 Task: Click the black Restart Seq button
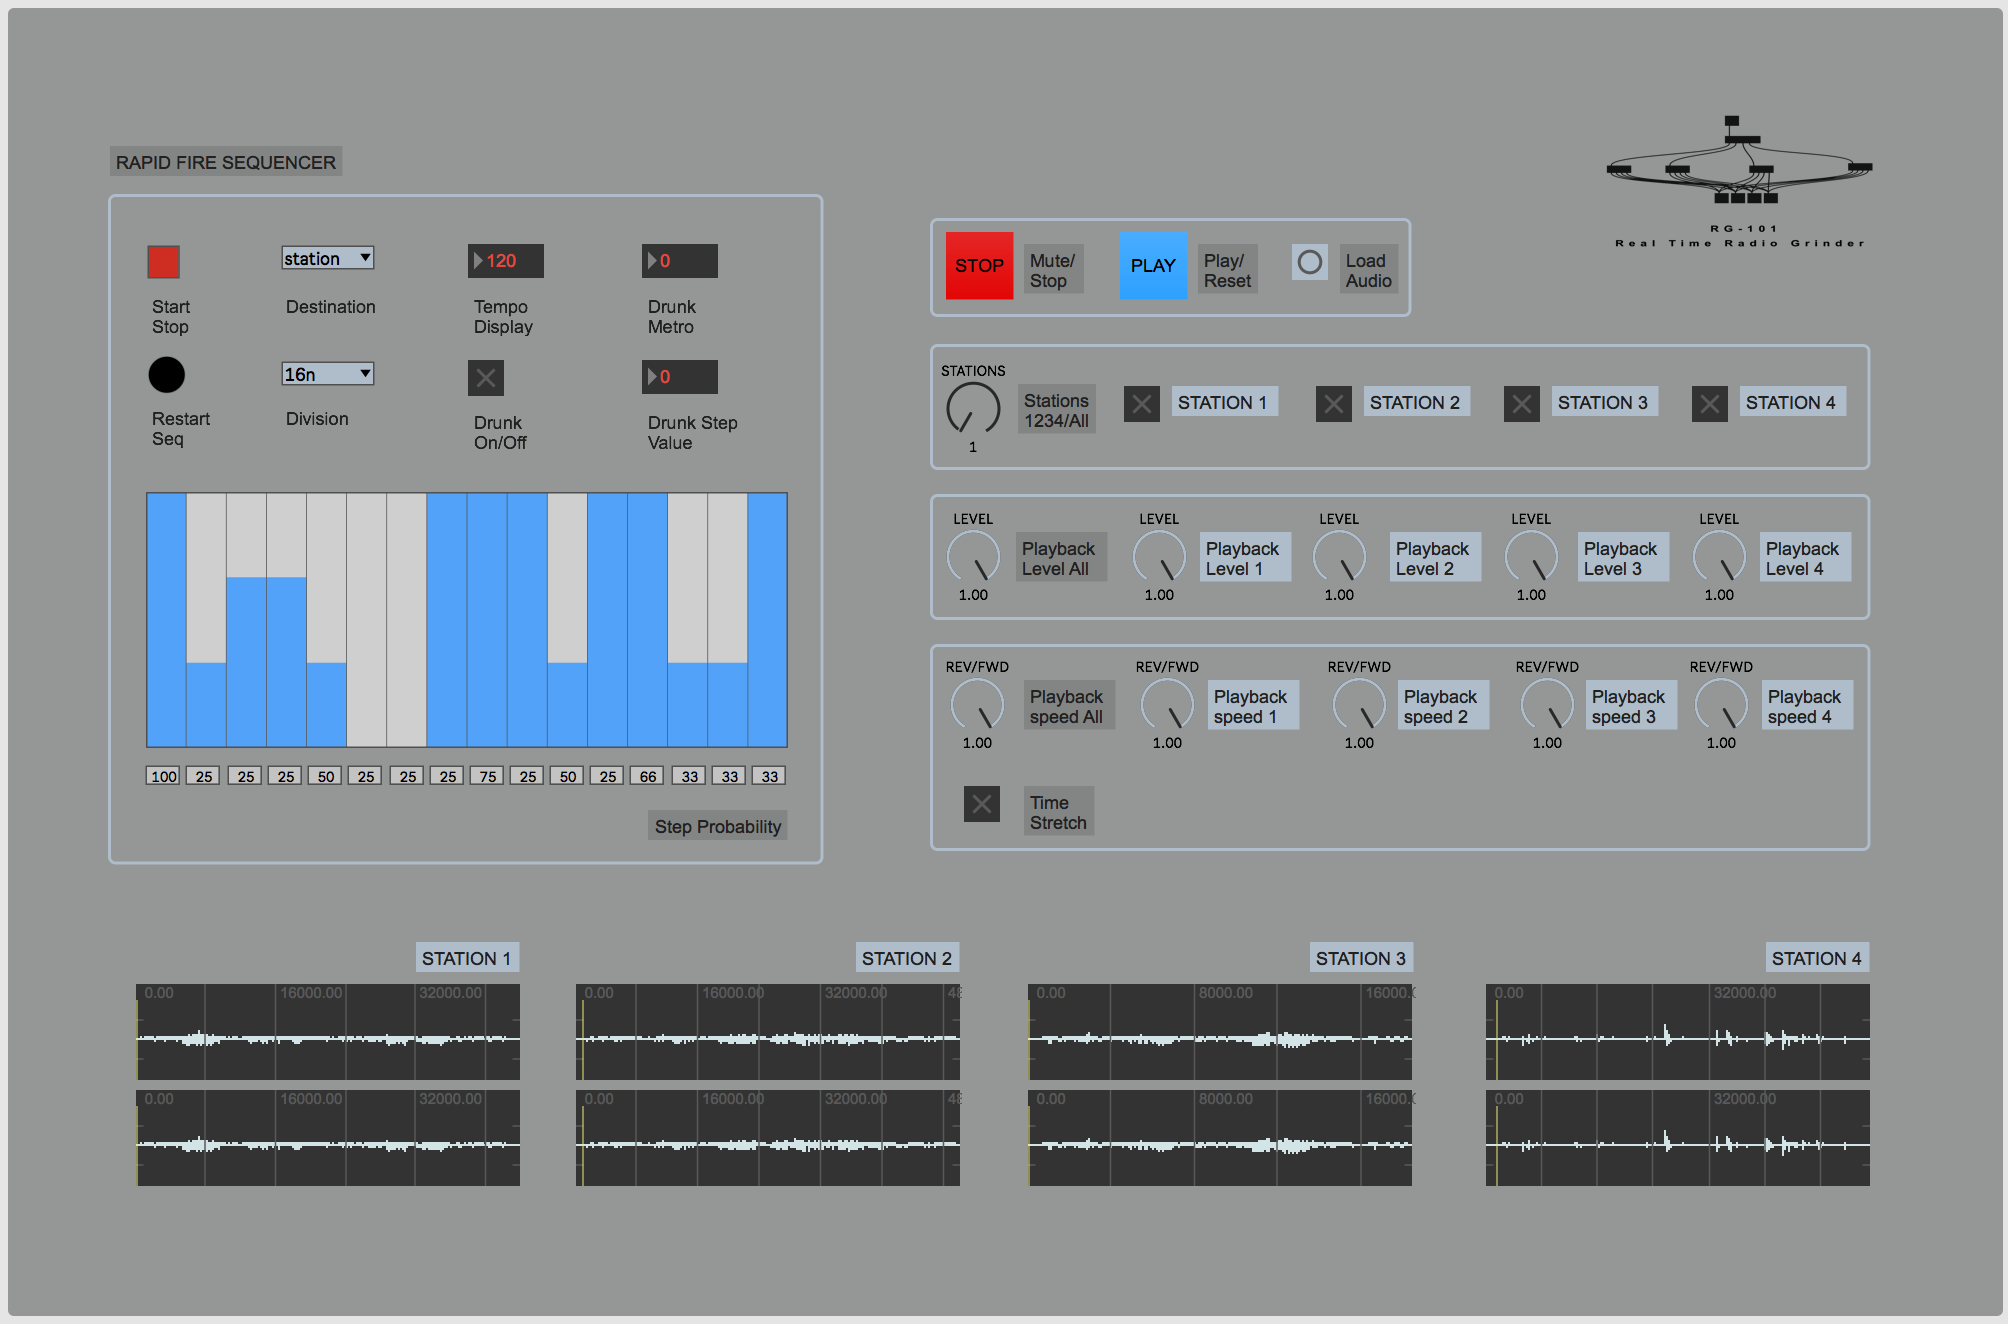[167, 375]
